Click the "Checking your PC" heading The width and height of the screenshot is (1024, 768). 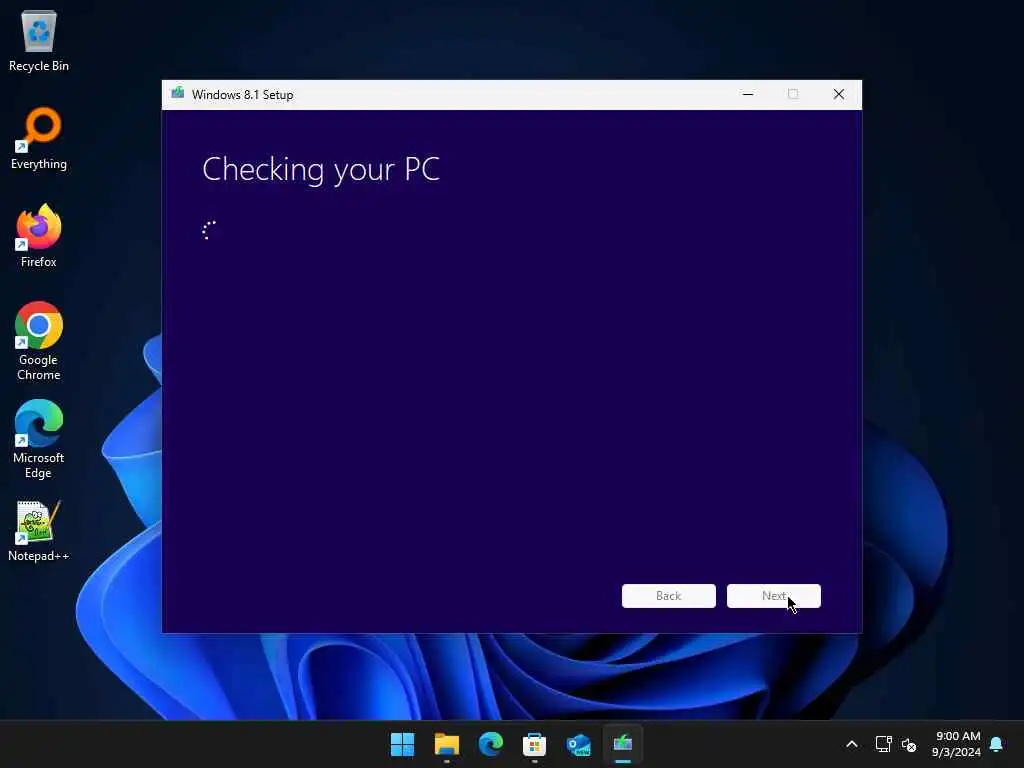coord(321,170)
